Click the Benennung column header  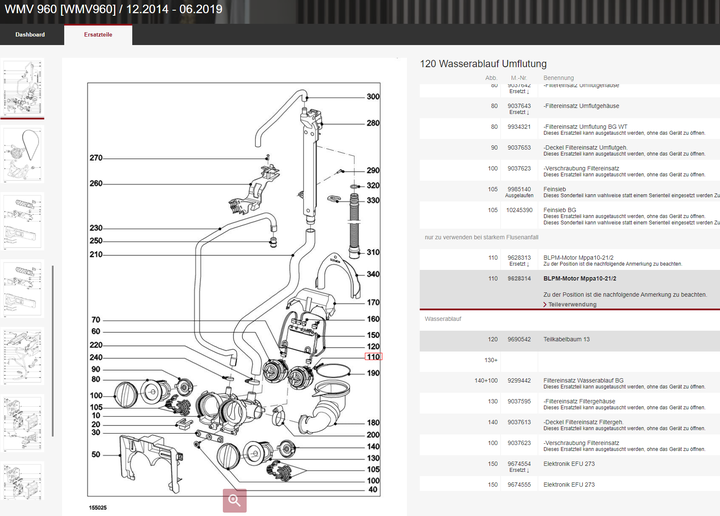pyautogui.click(x=558, y=78)
